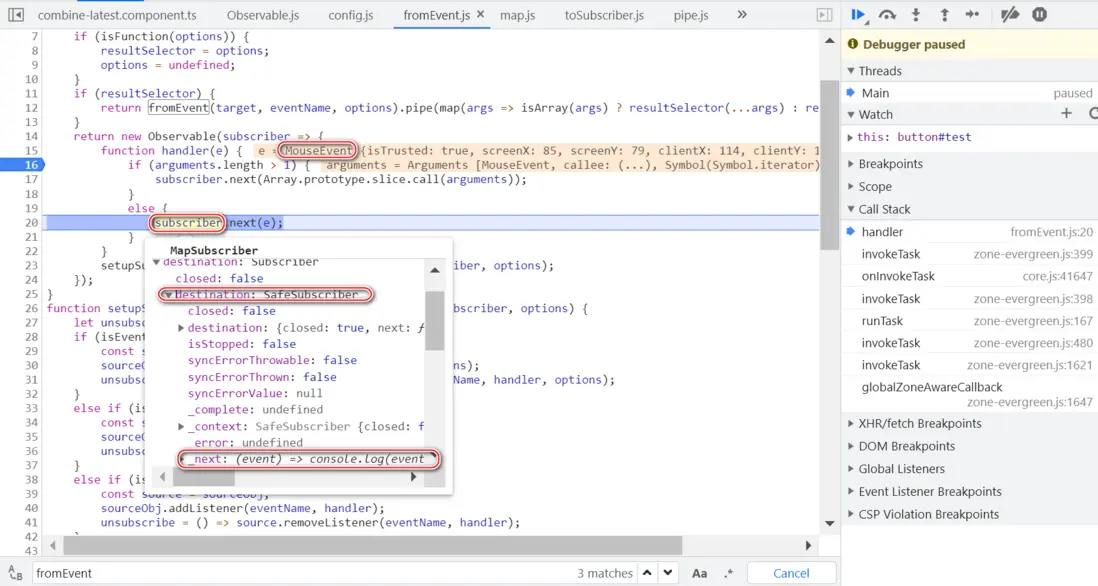Step out of current function
Screen dimensions: 1098x586
pos(944,14)
